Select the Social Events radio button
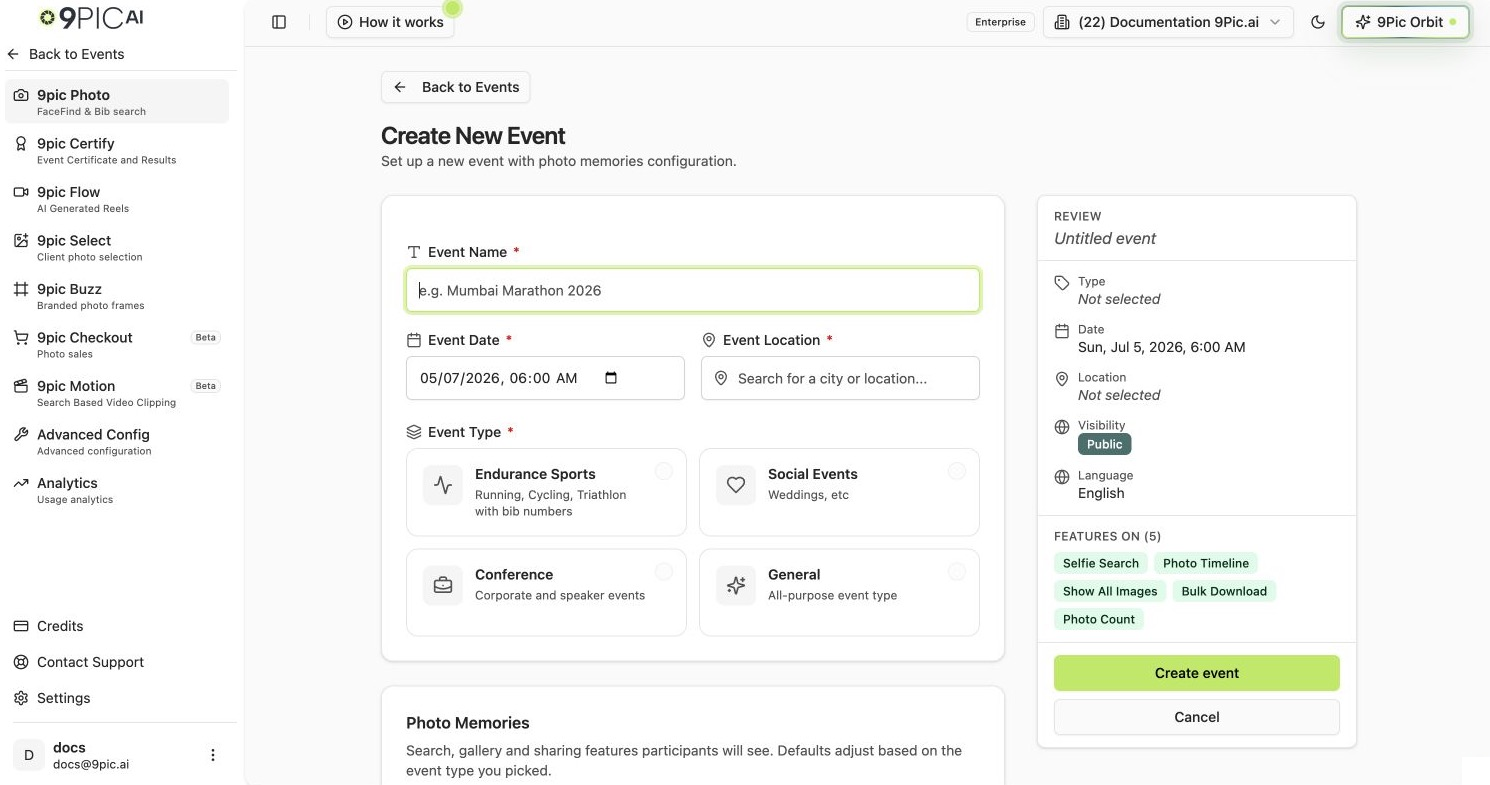Image resolution: width=1490 pixels, height=785 pixels. click(957, 471)
